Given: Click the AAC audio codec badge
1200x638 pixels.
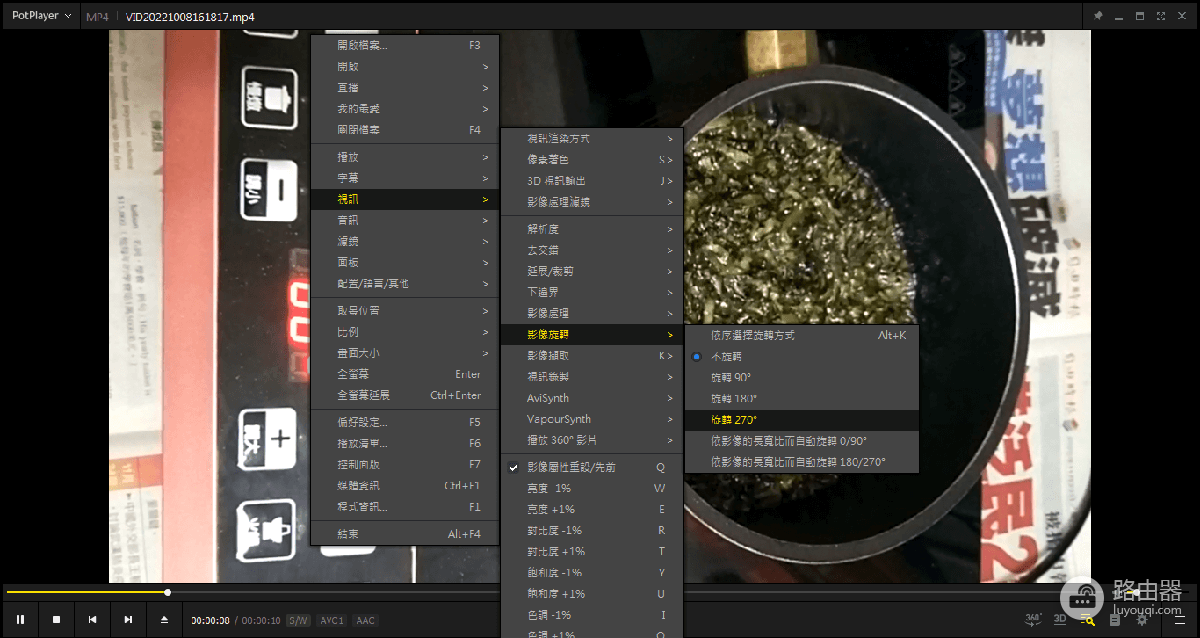Looking at the screenshot, I should pyautogui.click(x=366, y=621).
